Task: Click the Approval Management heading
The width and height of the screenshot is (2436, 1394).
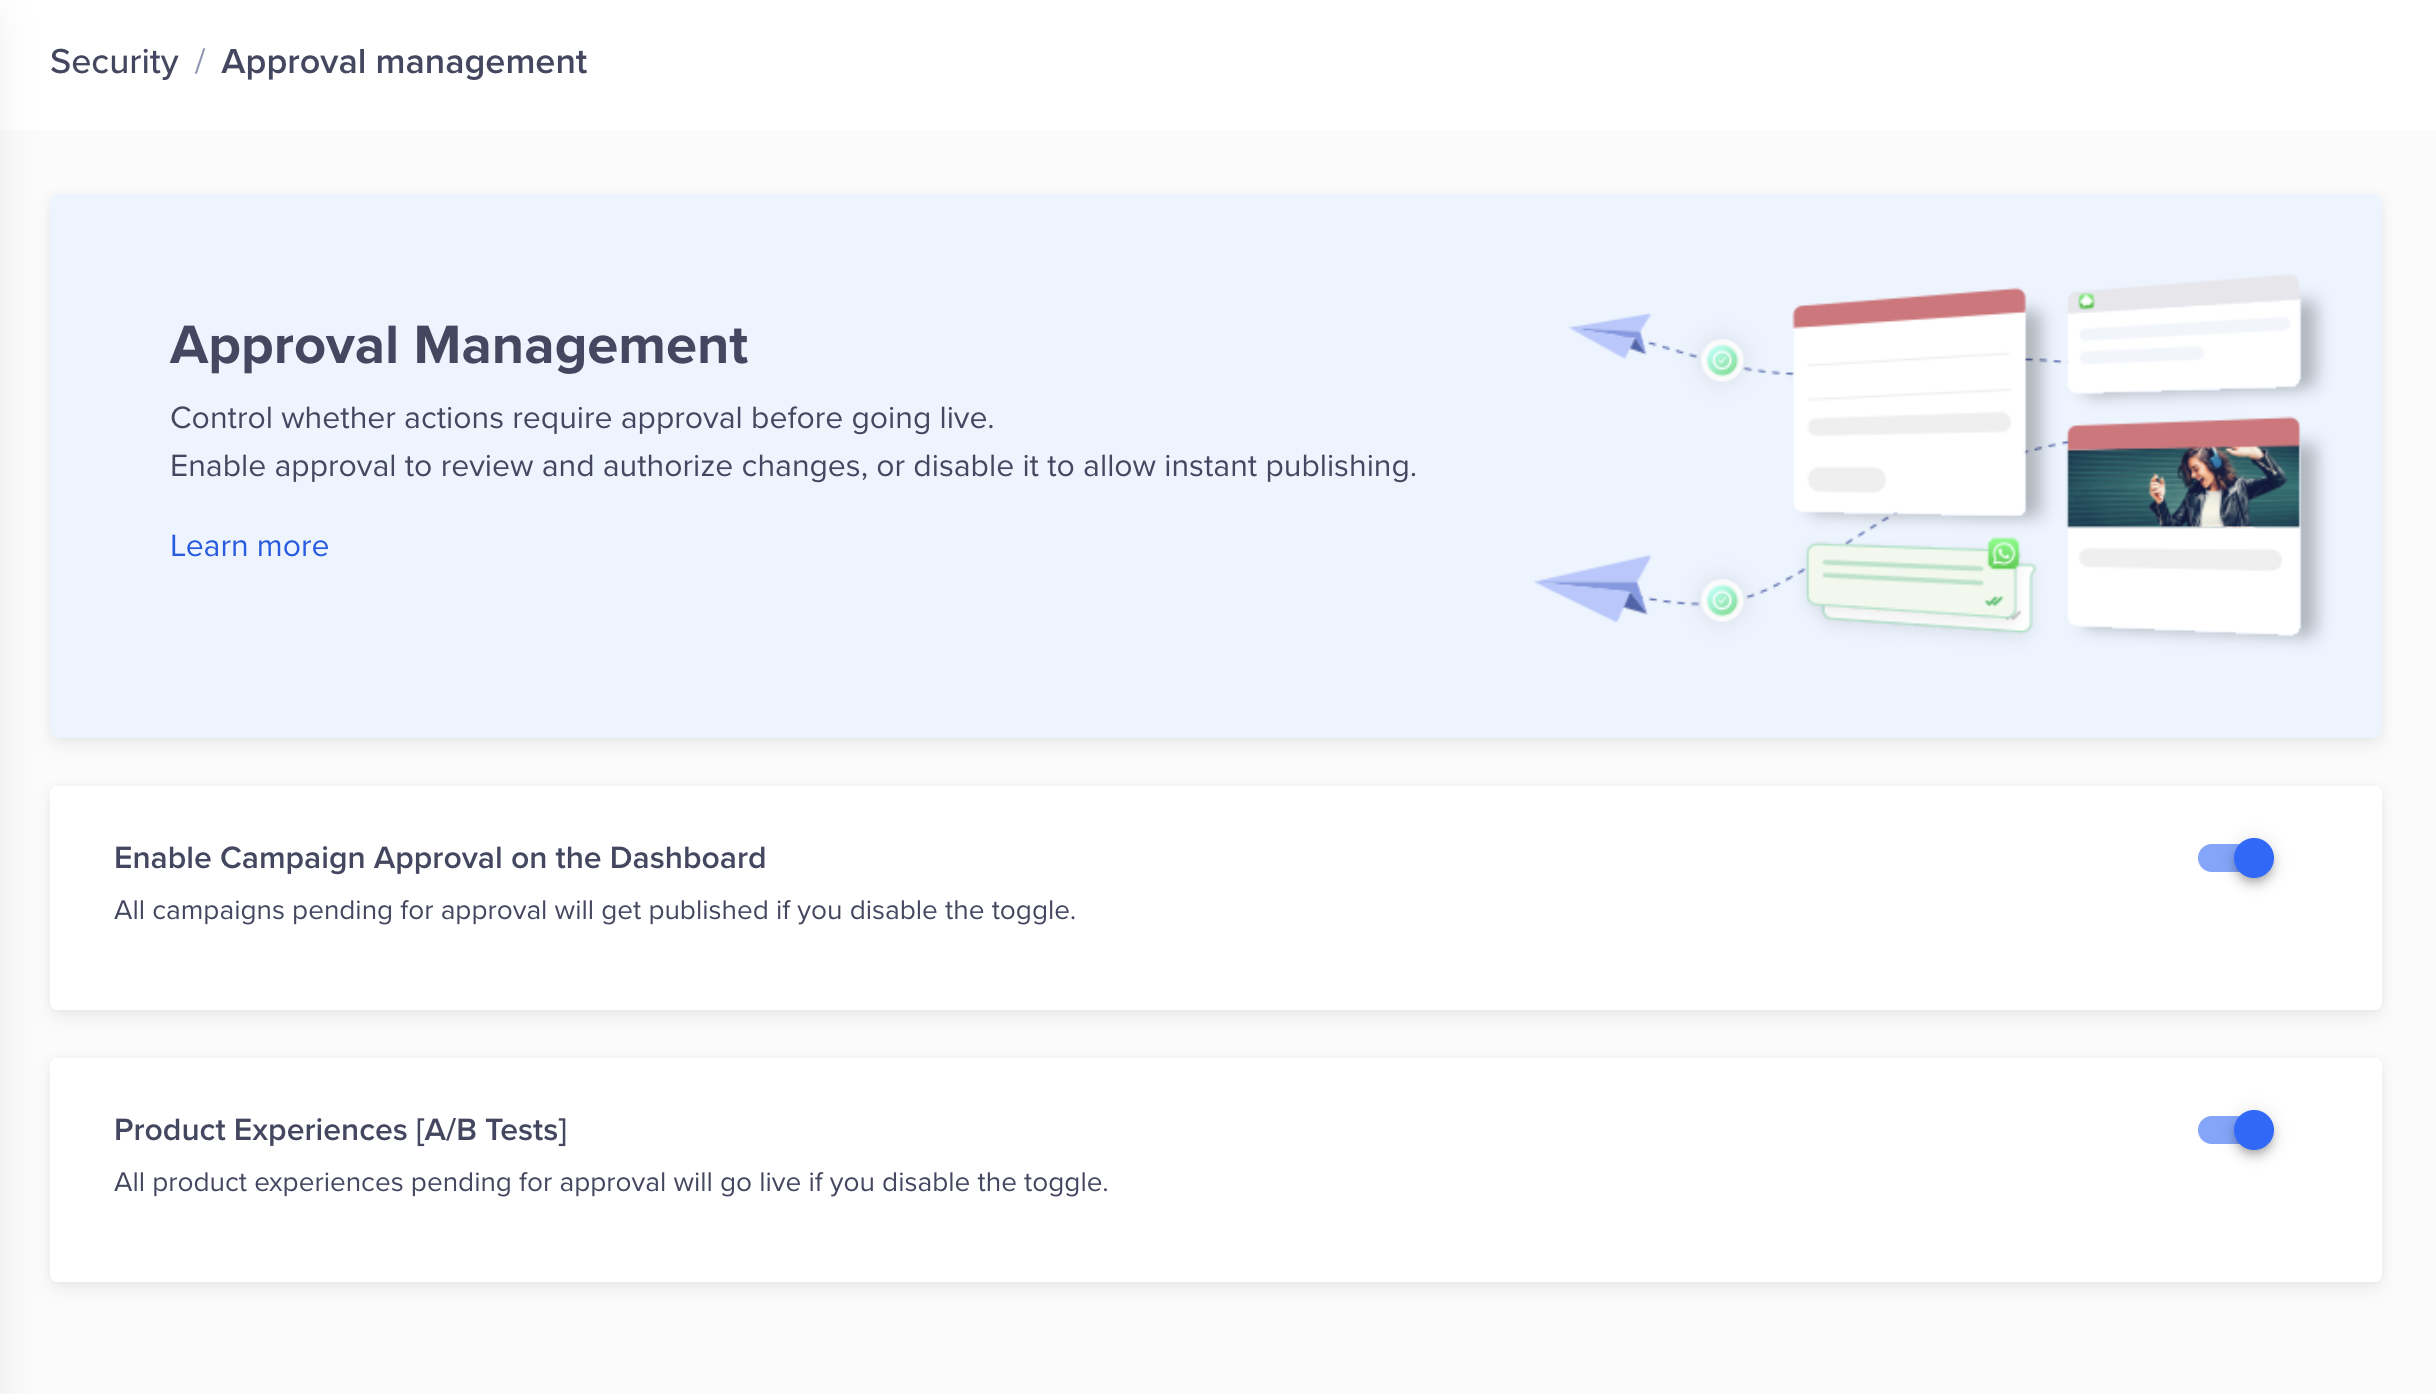Action: click(x=458, y=346)
